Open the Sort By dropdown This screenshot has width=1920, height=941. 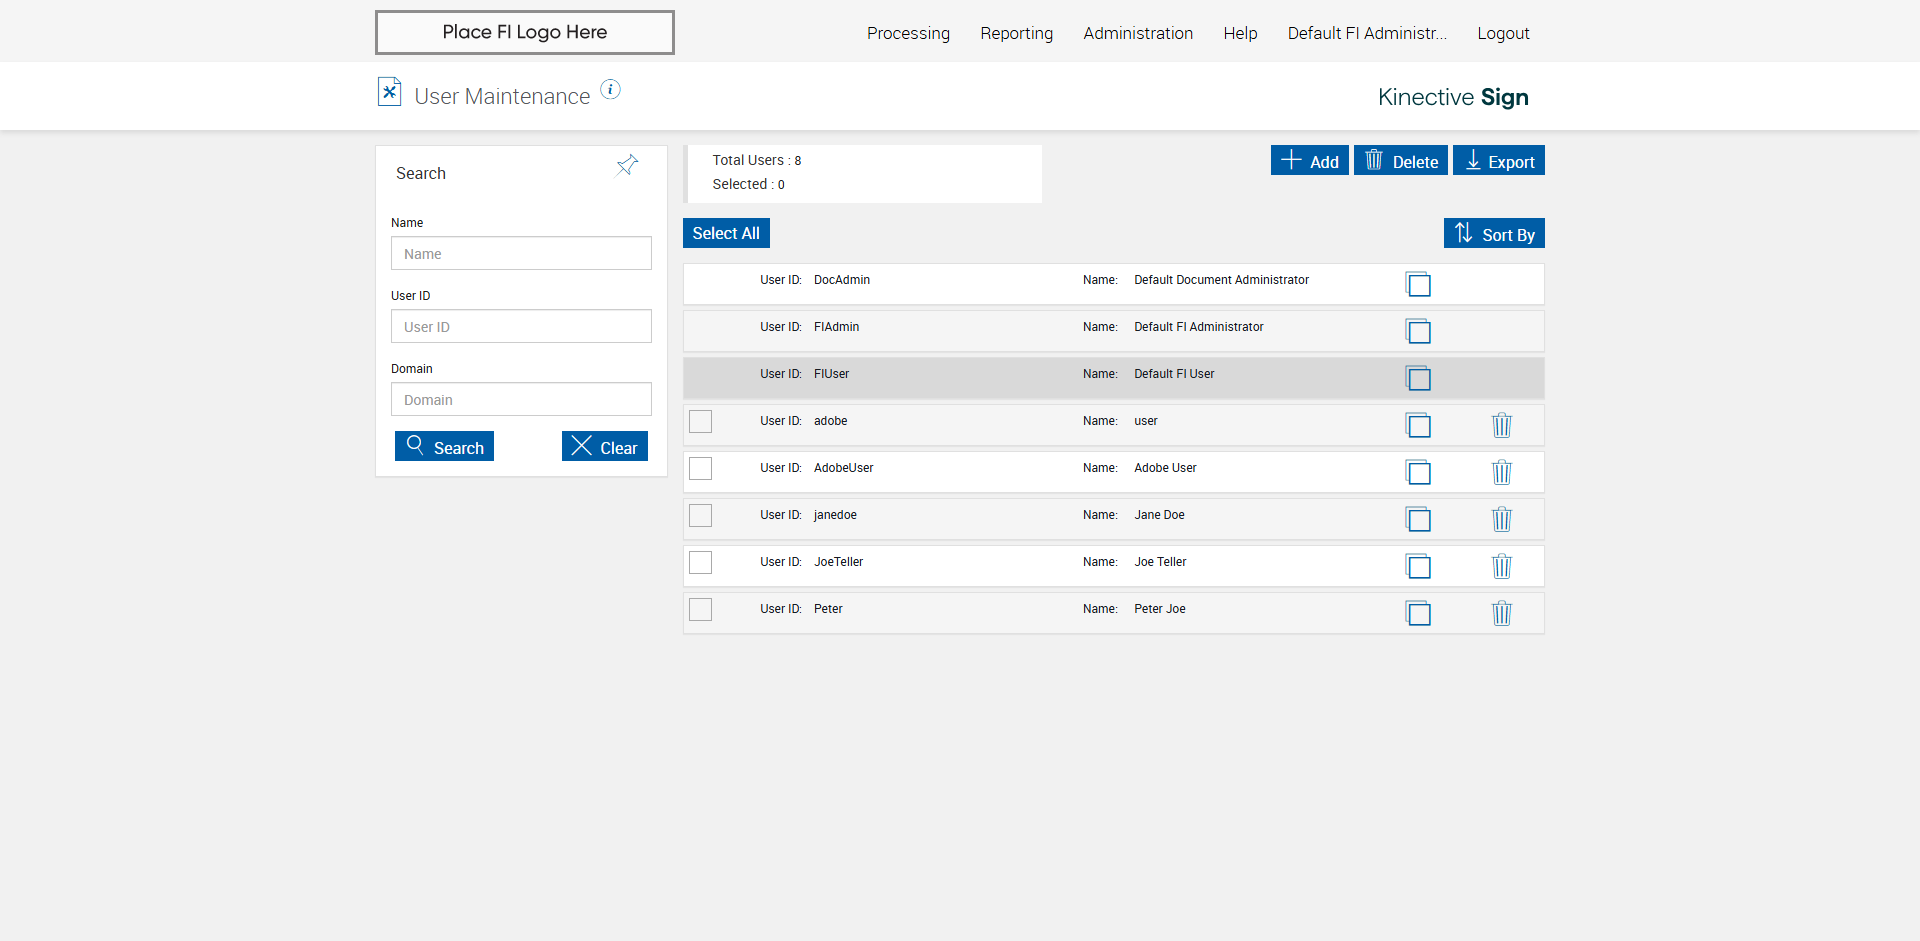pyautogui.click(x=1494, y=233)
